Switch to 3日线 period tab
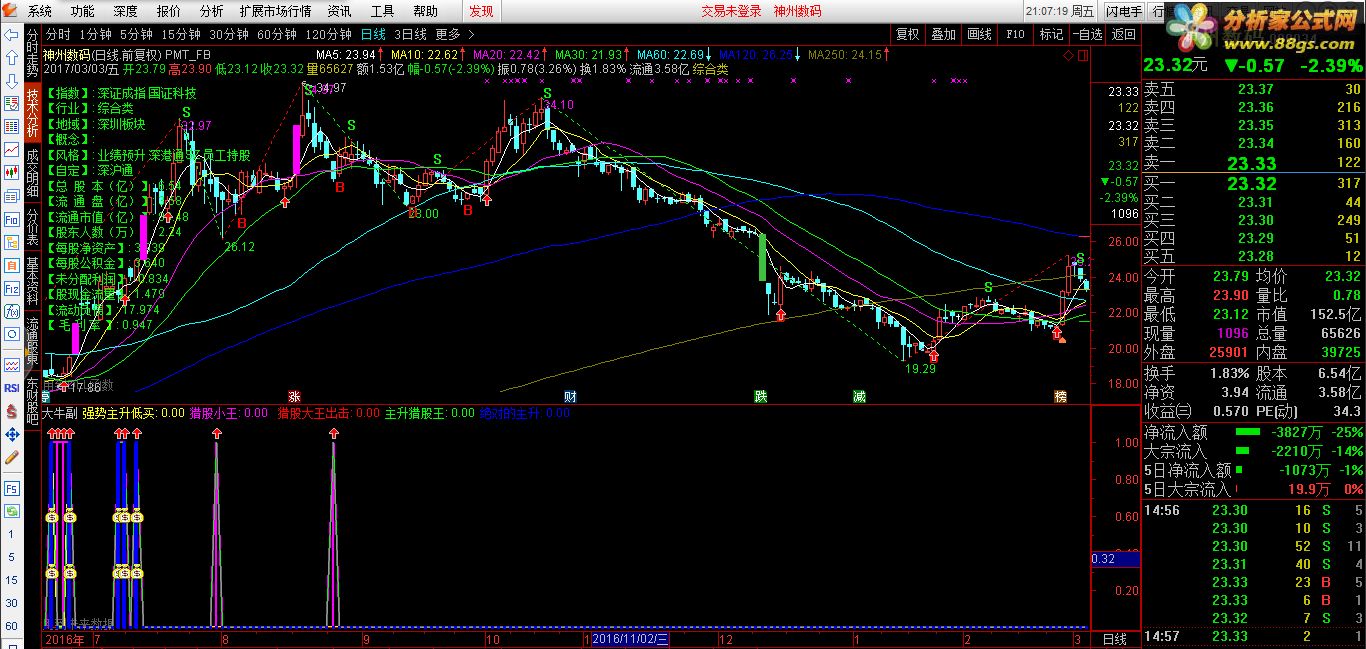1366x649 pixels. point(411,34)
